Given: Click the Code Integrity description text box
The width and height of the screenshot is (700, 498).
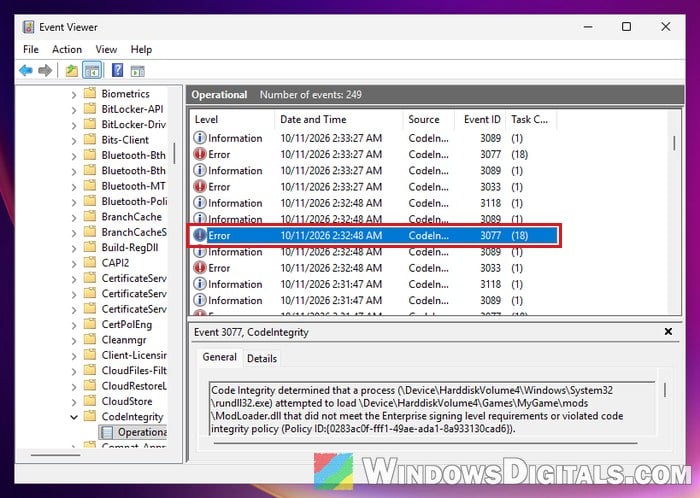Looking at the screenshot, I should tap(432, 408).
